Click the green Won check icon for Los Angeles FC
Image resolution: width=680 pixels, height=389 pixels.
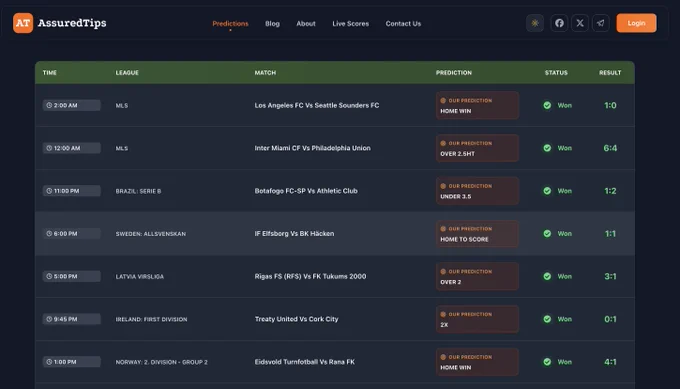[547, 105]
